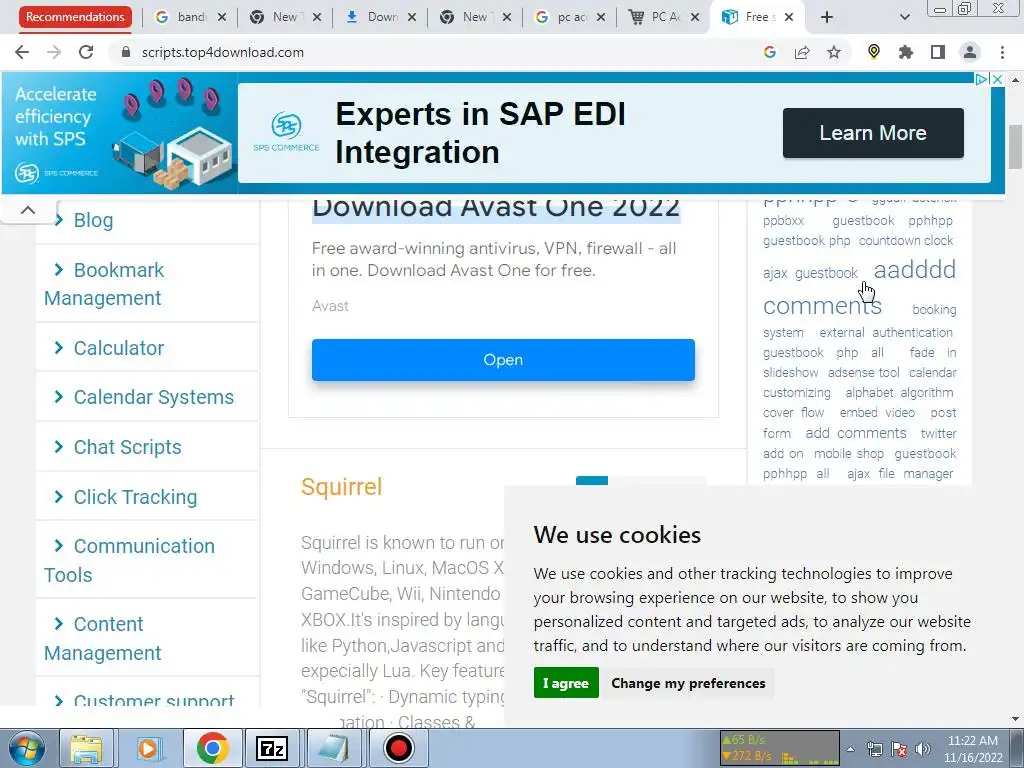This screenshot has height=768, width=1024.
Task: Click the Download Avast One 2022 heading
Action: (496, 208)
